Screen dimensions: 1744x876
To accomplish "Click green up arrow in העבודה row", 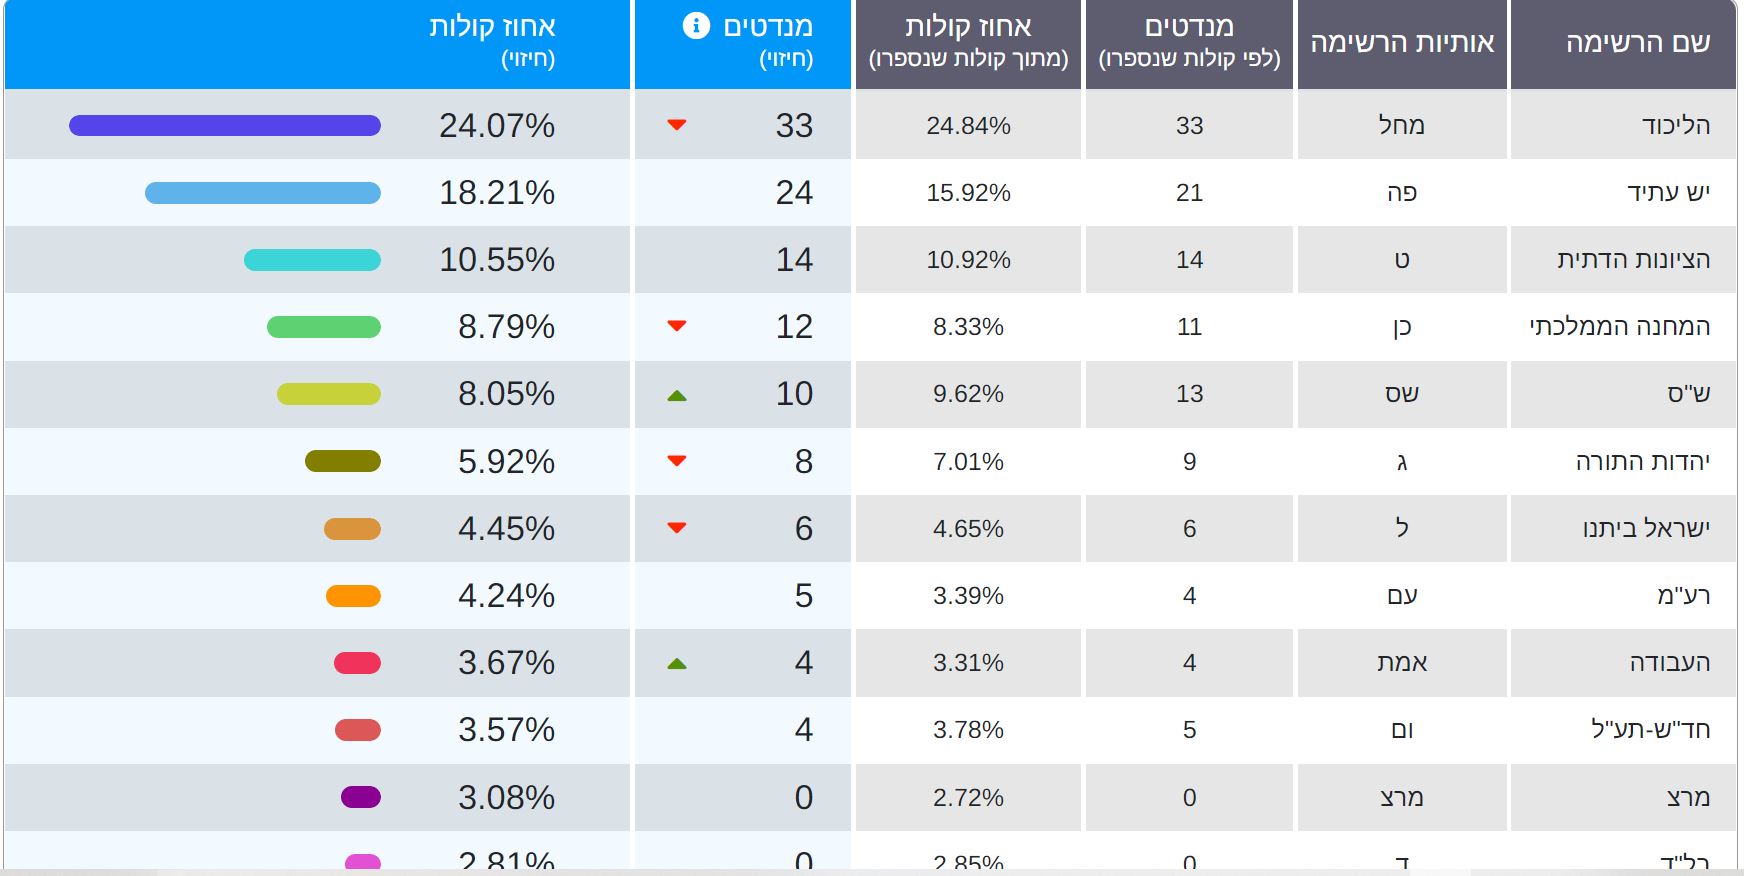I will (677, 664).
